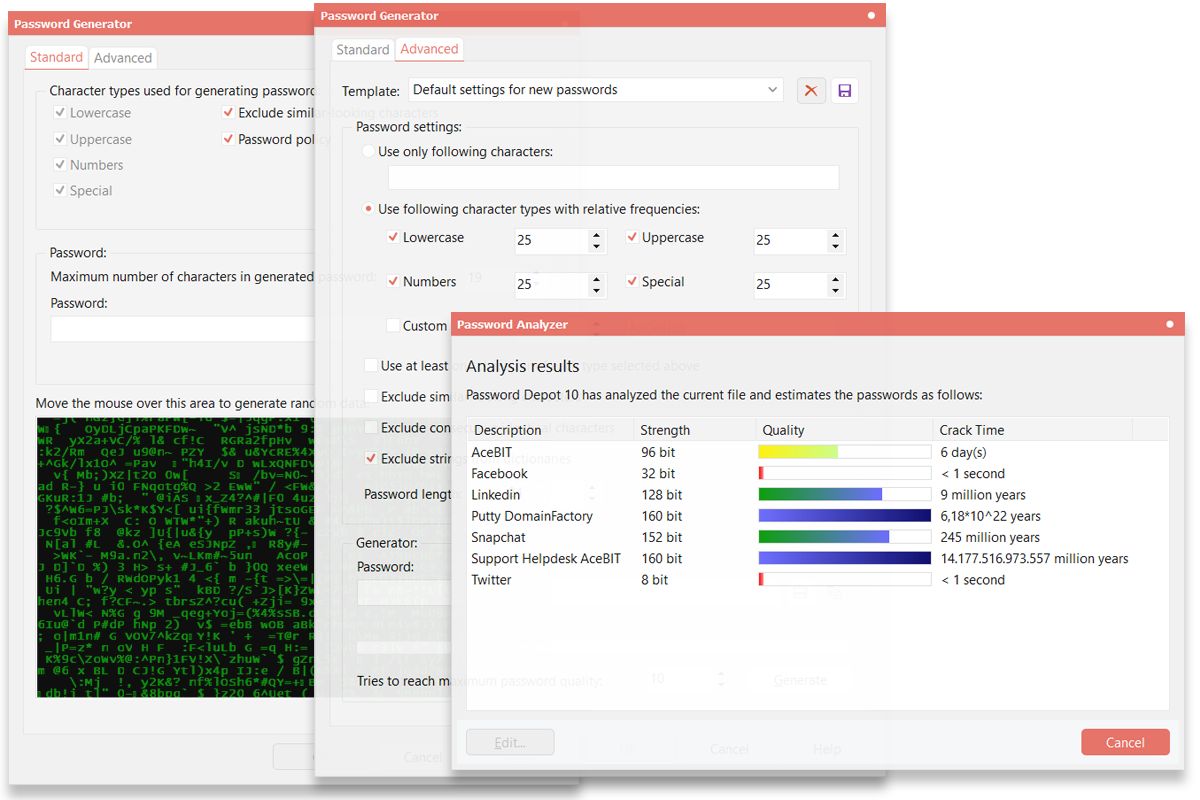Select the Snapchat entry in results list
Screen dimensions: 1200x800
[817, 537]
